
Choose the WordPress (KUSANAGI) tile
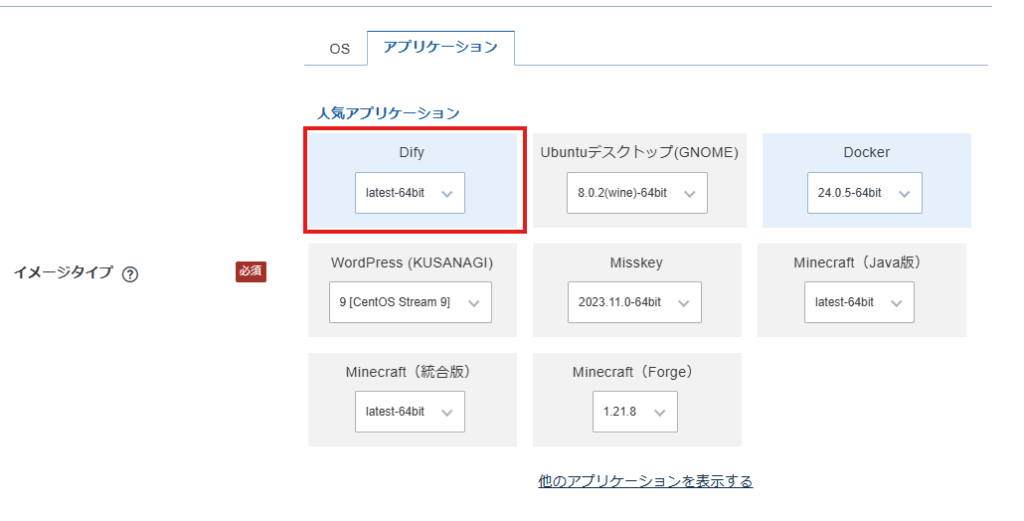(412, 262)
